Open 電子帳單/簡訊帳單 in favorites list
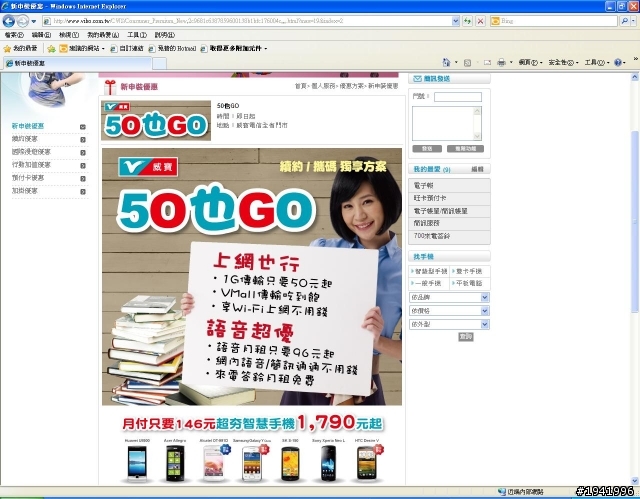640x499 pixels. coord(449,211)
